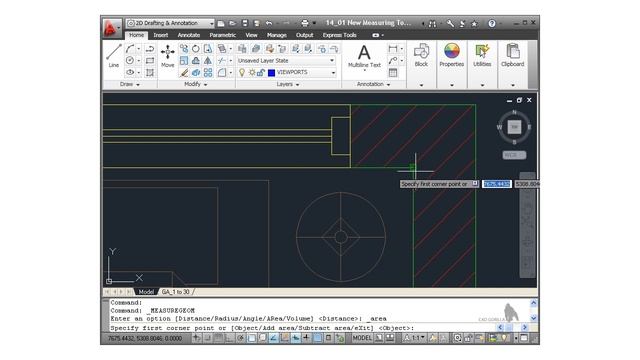Select the Line tool
Viewport: 640px width, 360px height.
click(x=113, y=56)
